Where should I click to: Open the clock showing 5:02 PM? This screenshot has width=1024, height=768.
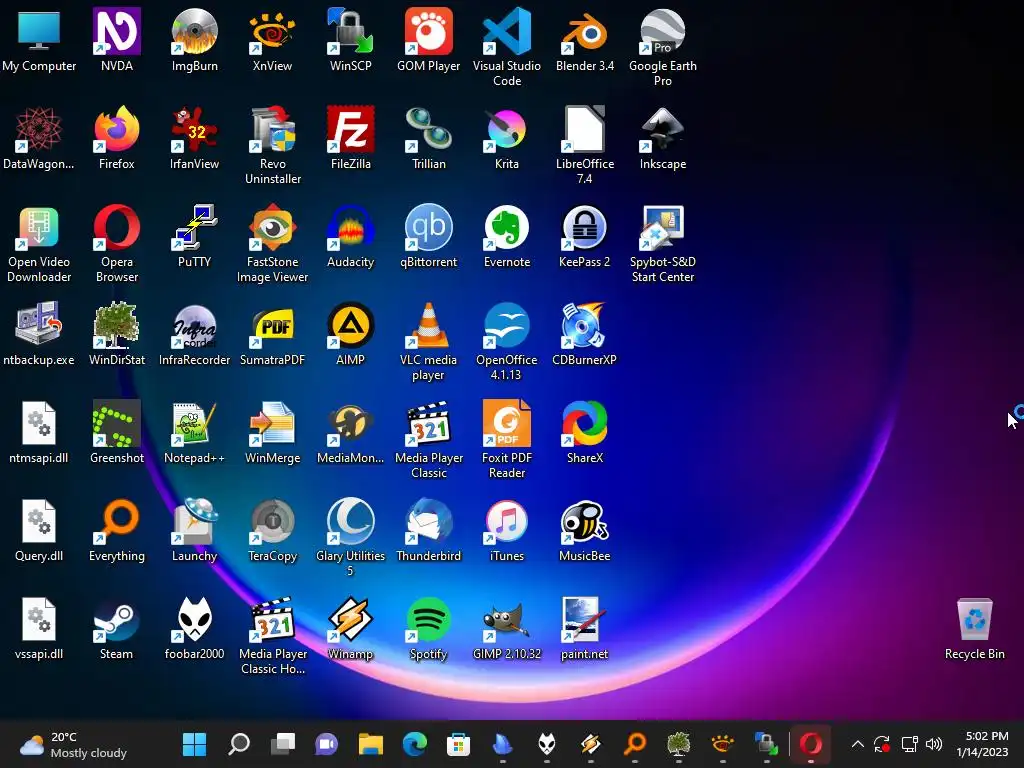(x=982, y=744)
